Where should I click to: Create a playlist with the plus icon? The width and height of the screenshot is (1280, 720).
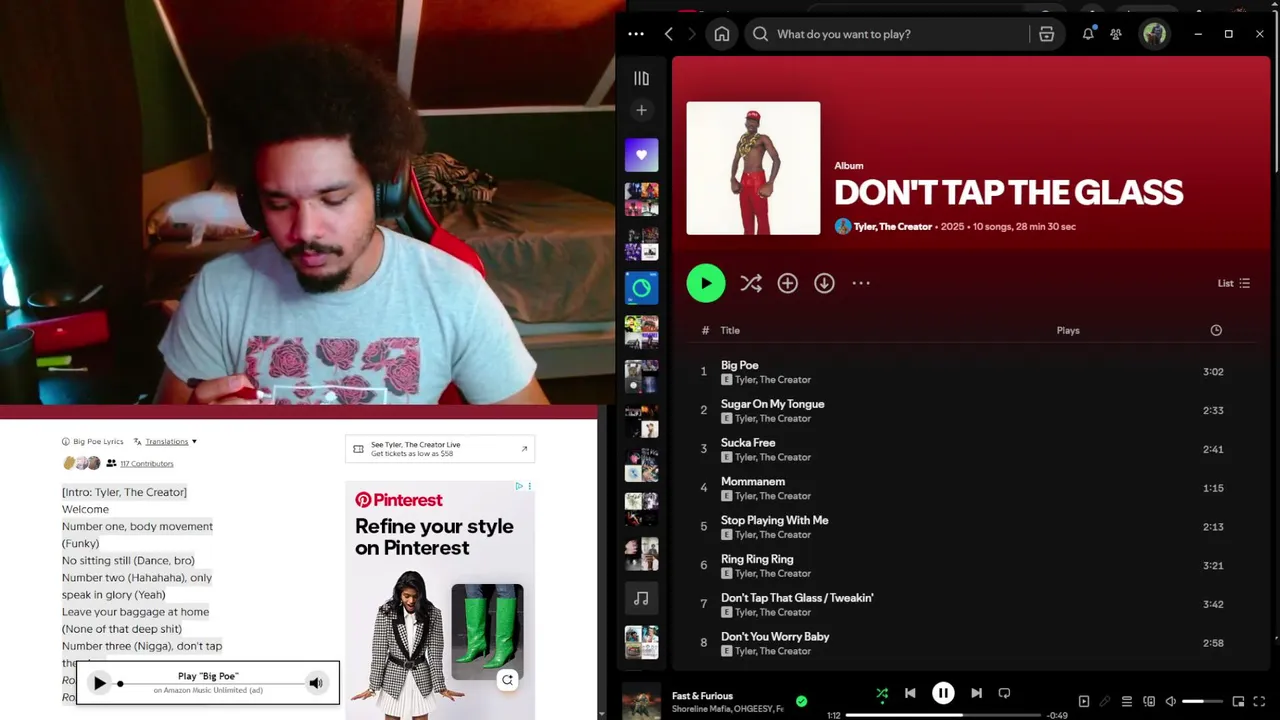click(641, 110)
